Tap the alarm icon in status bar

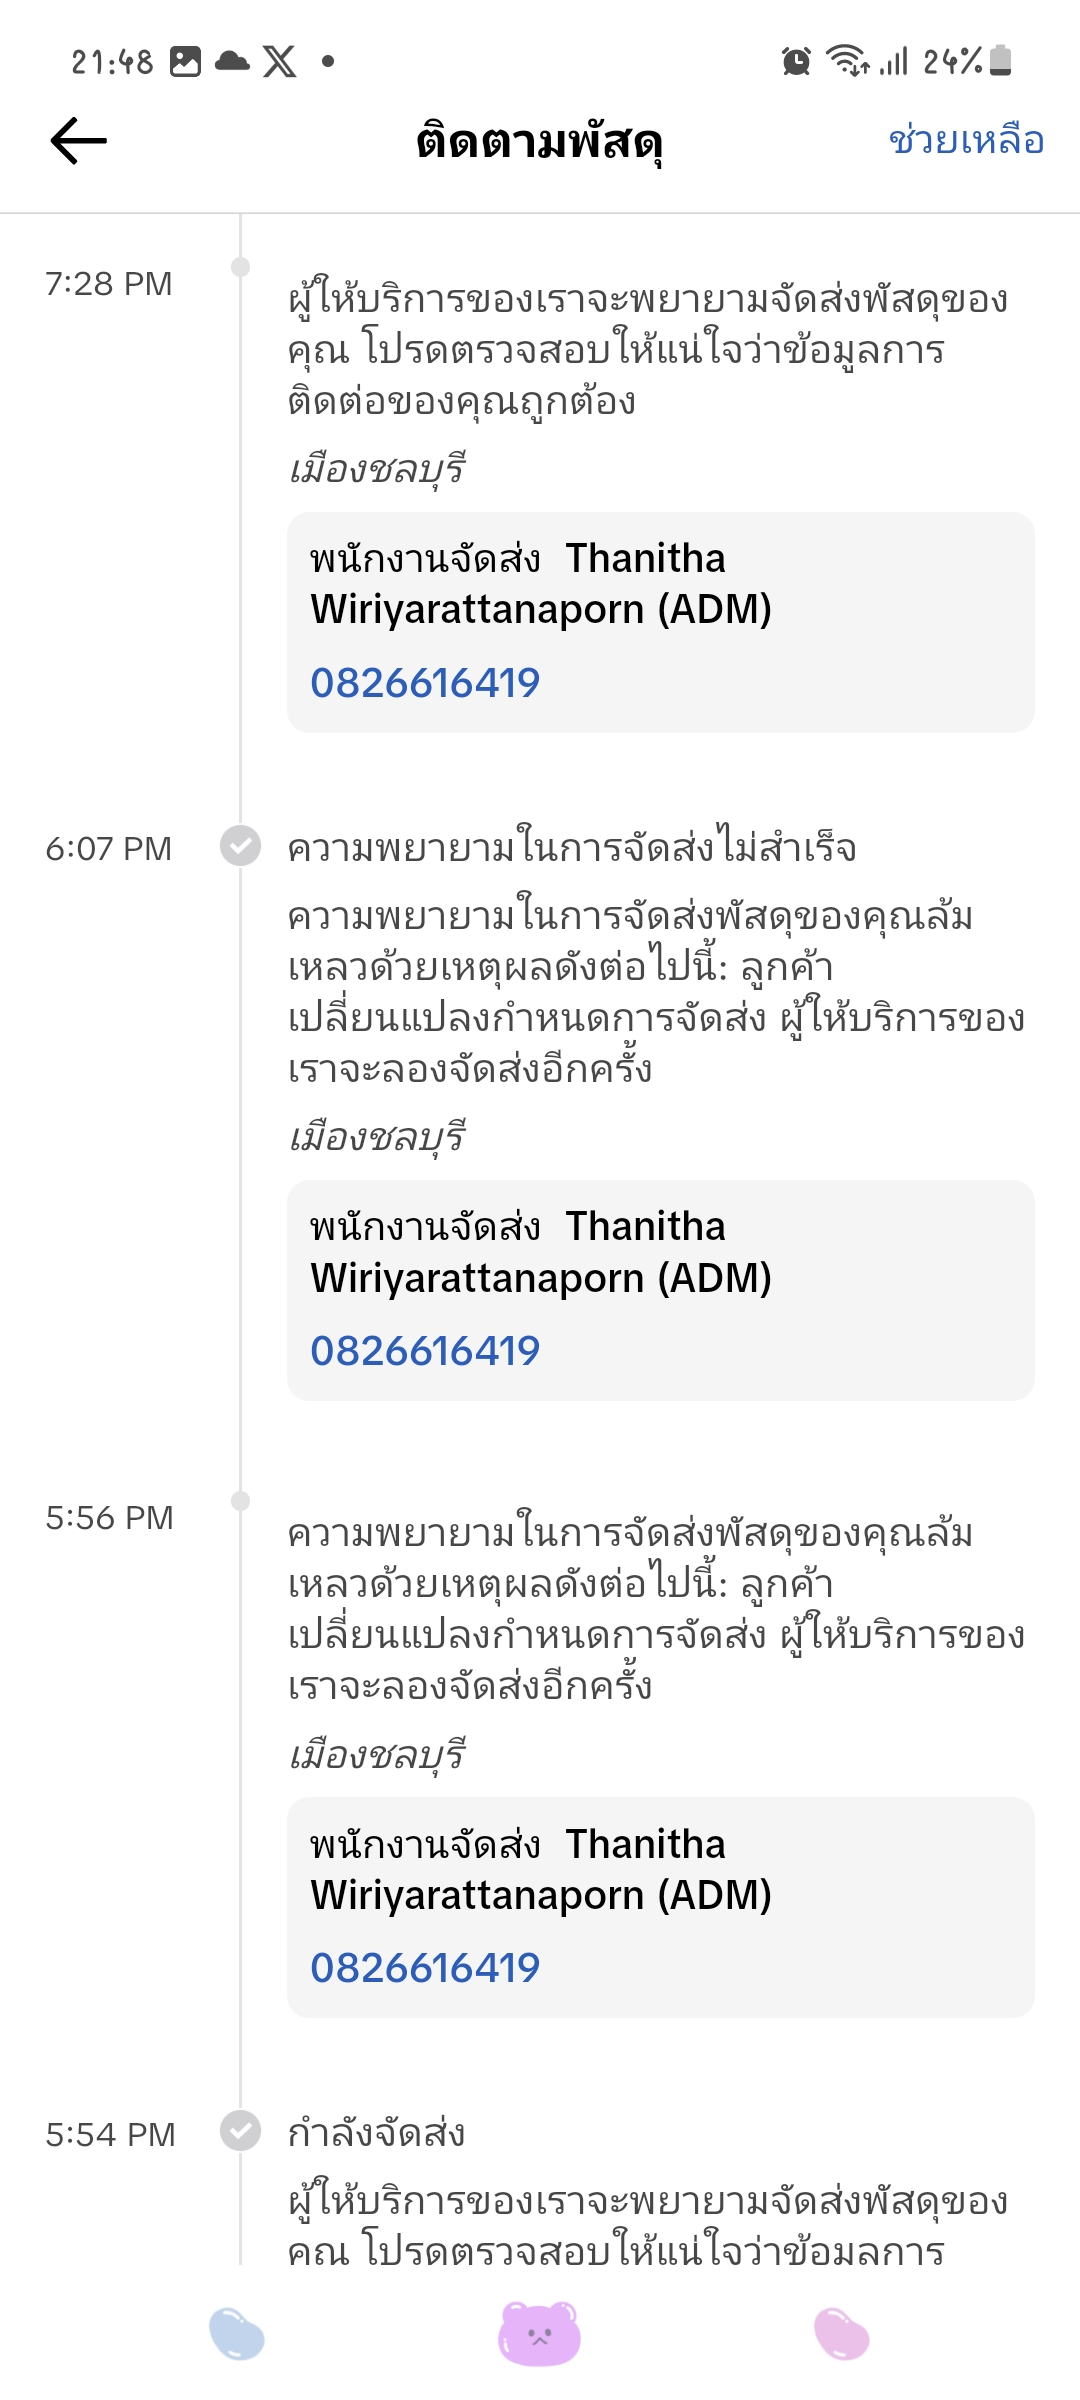point(796,61)
